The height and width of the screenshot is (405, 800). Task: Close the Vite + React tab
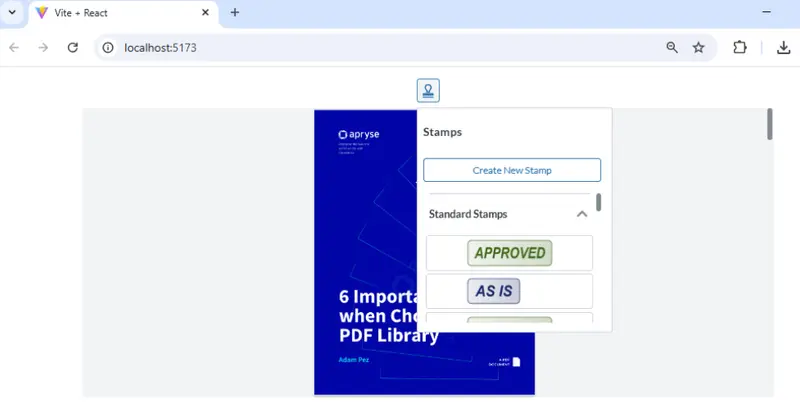tap(205, 13)
